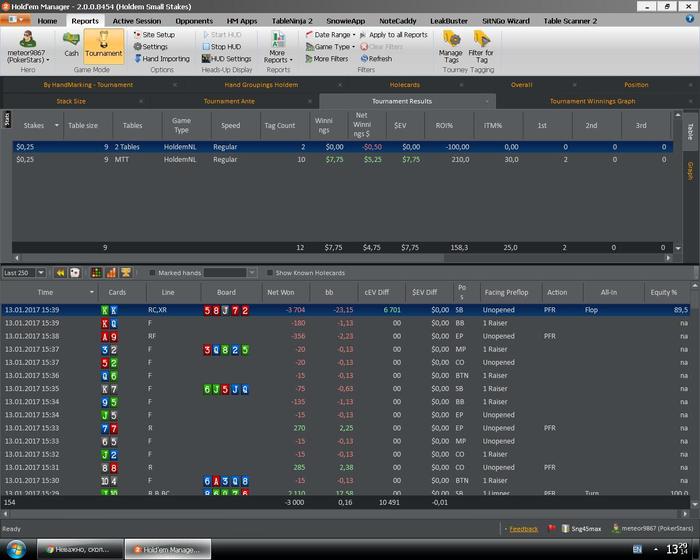
Task: Click the trophy icon in hands toolbar
Action: tap(126, 272)
